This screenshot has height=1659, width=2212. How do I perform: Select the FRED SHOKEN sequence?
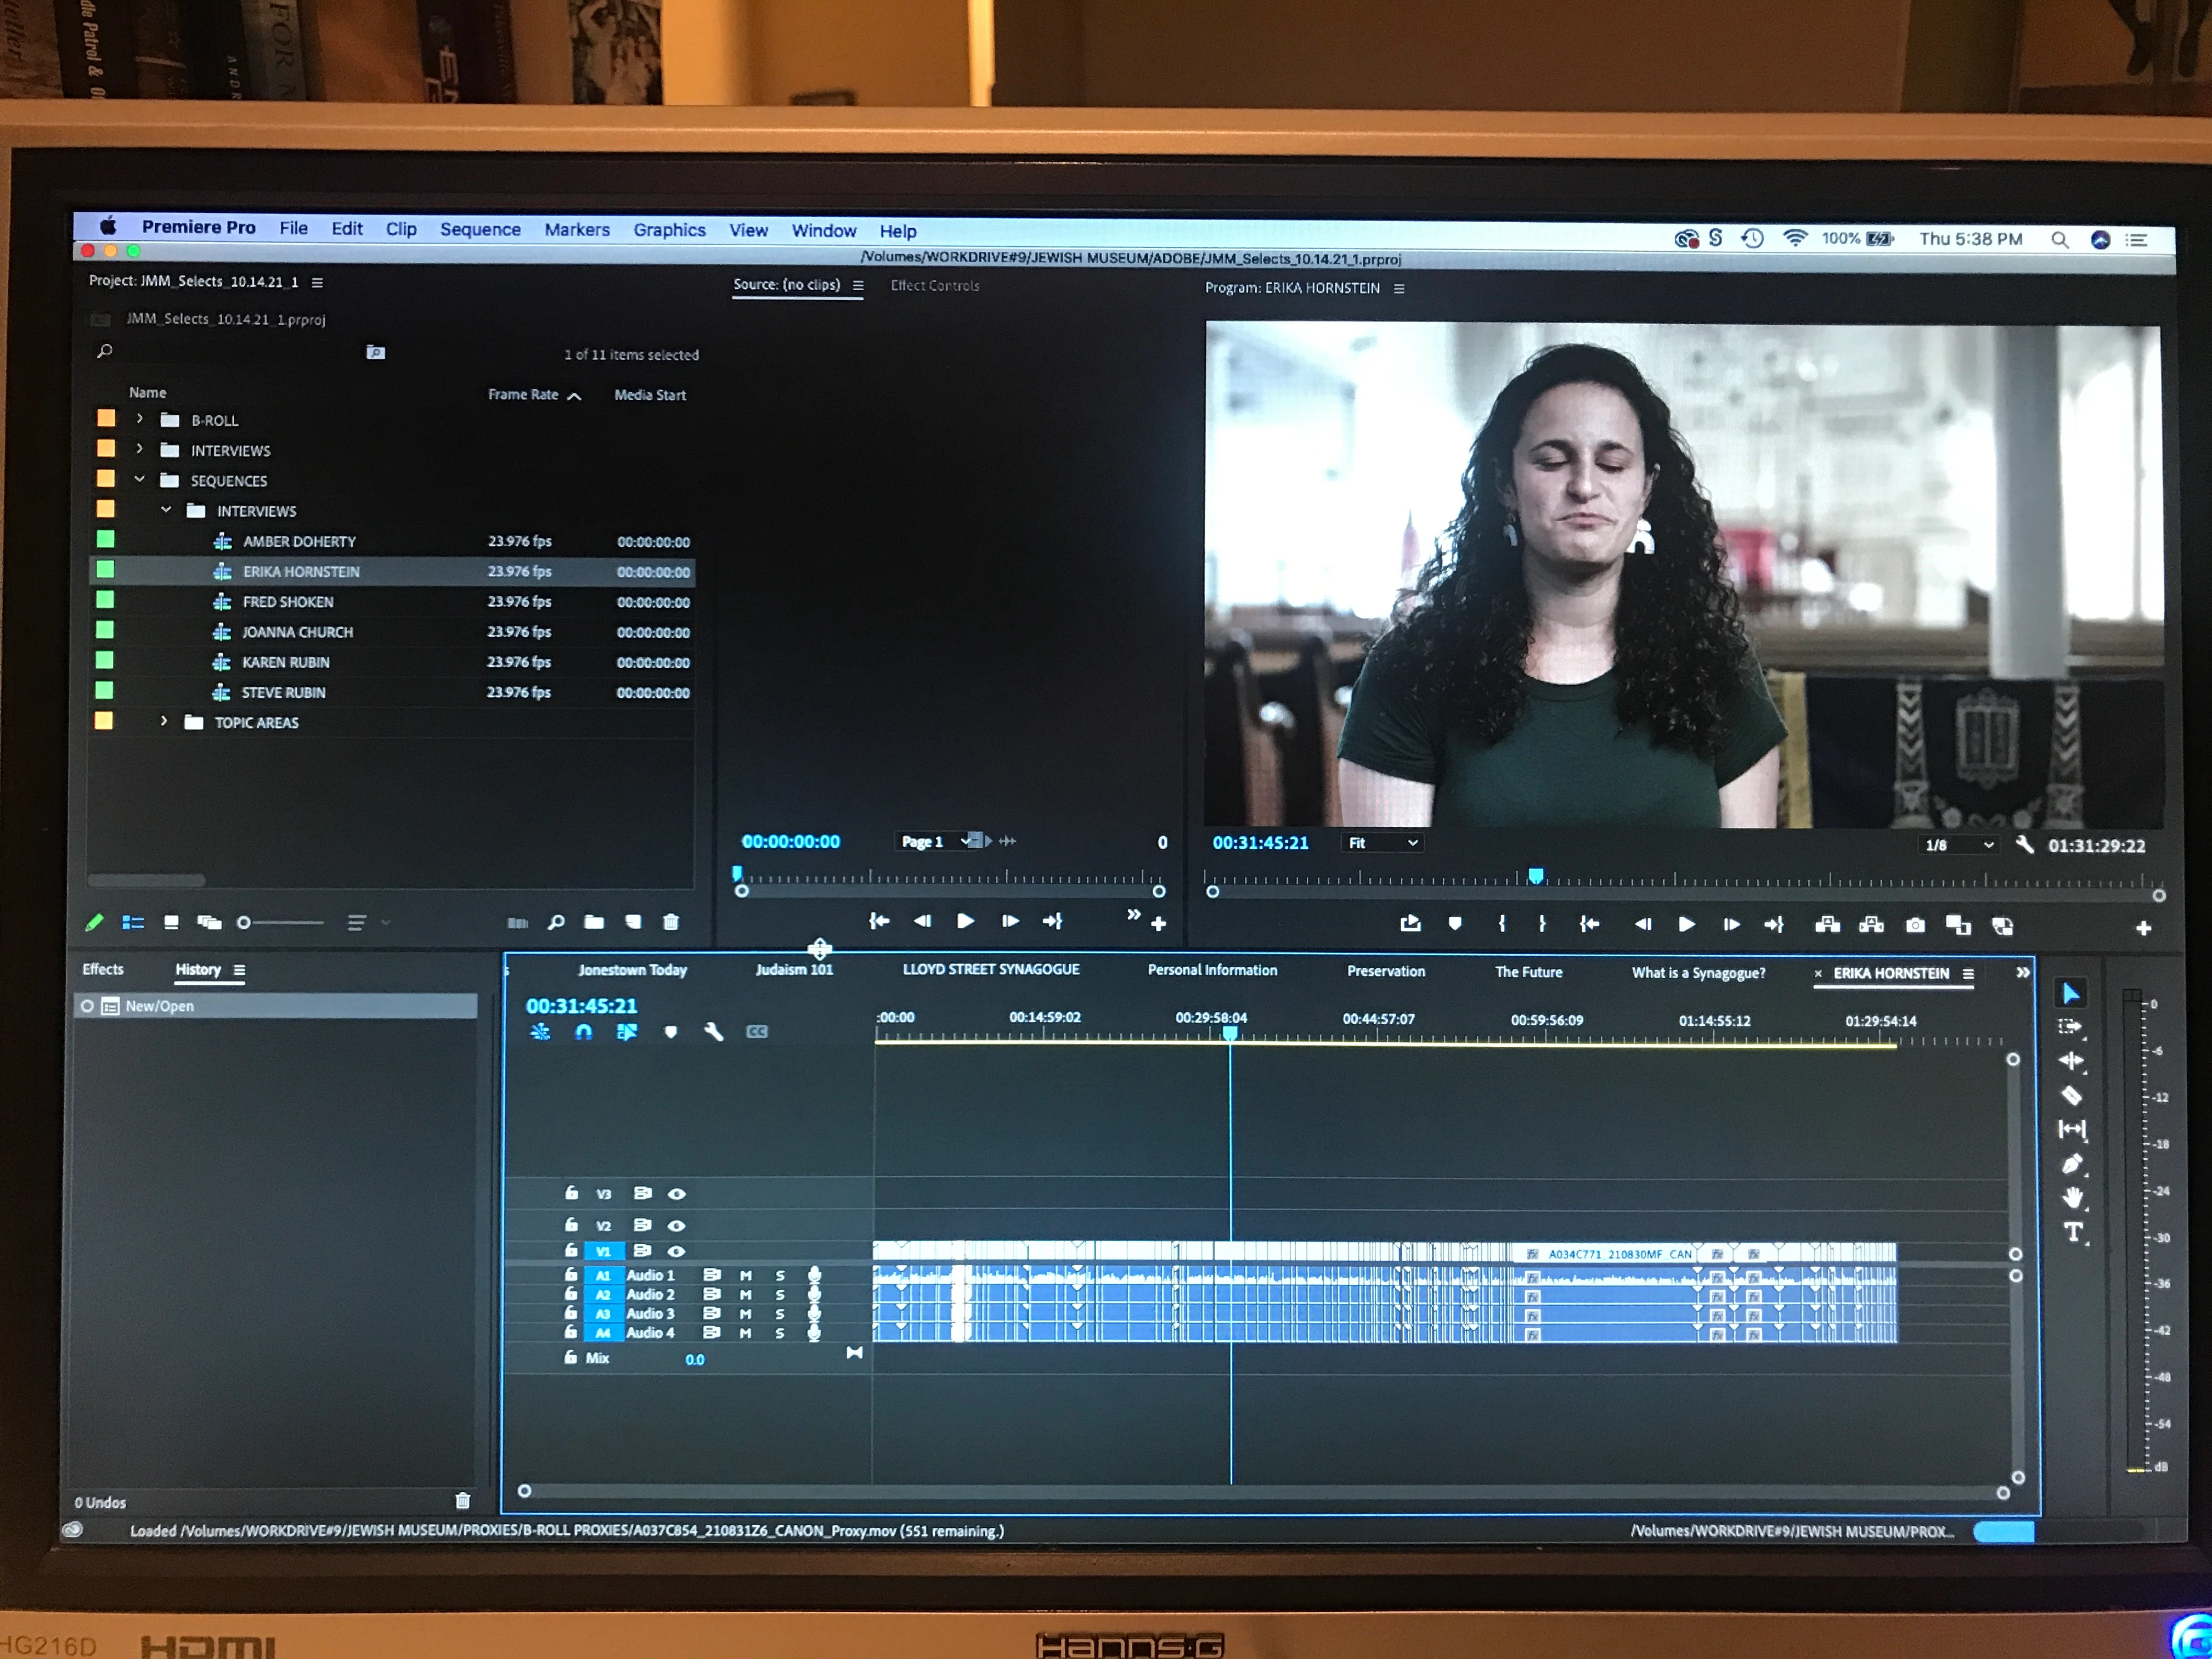point(288,602)
